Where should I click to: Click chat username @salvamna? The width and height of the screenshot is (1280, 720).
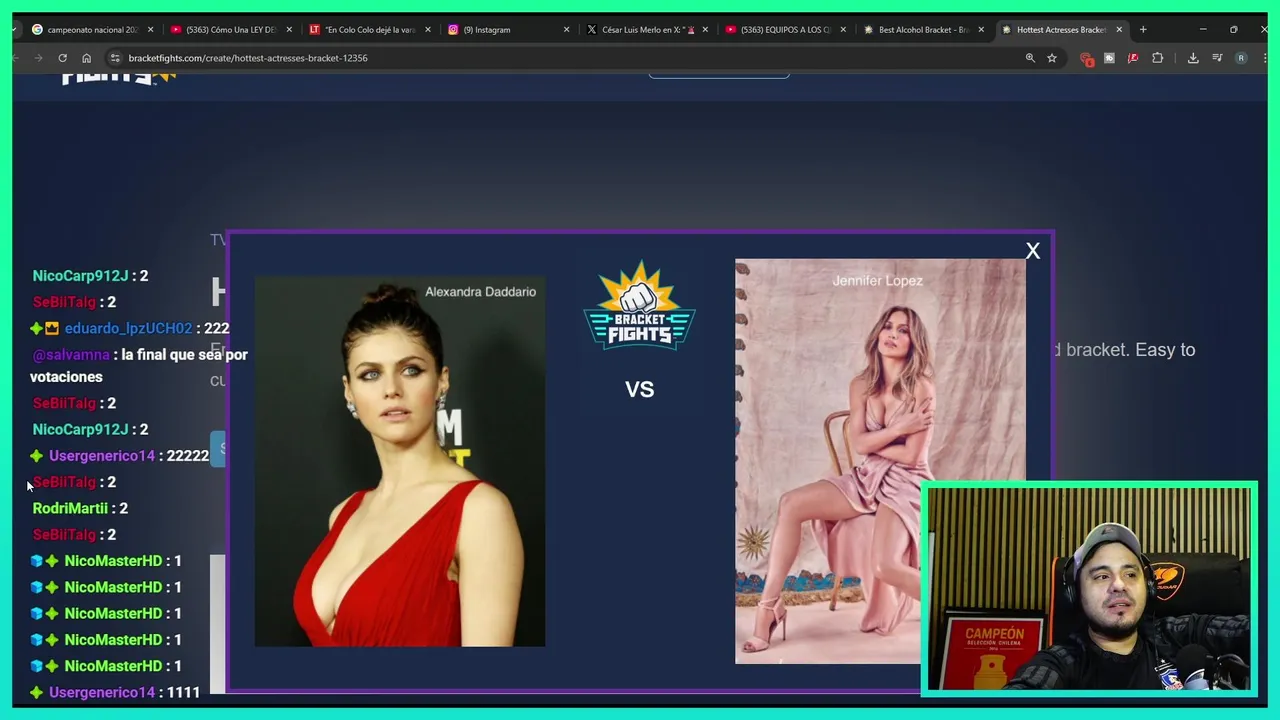click(x=71, y=355)
